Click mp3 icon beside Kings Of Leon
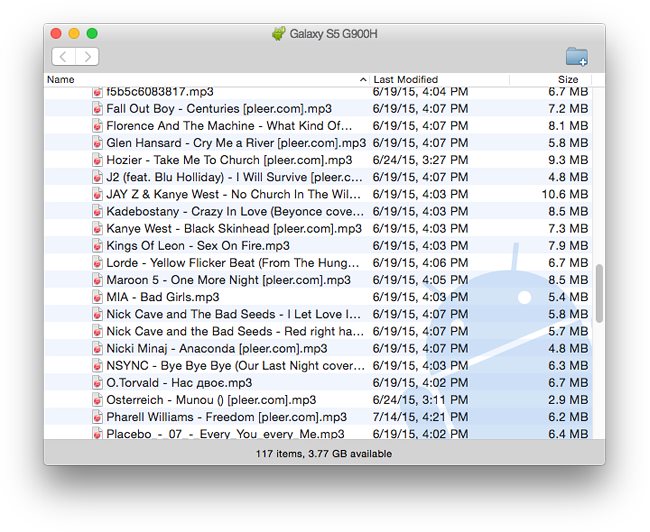650x532 pixels. (97, 246)
